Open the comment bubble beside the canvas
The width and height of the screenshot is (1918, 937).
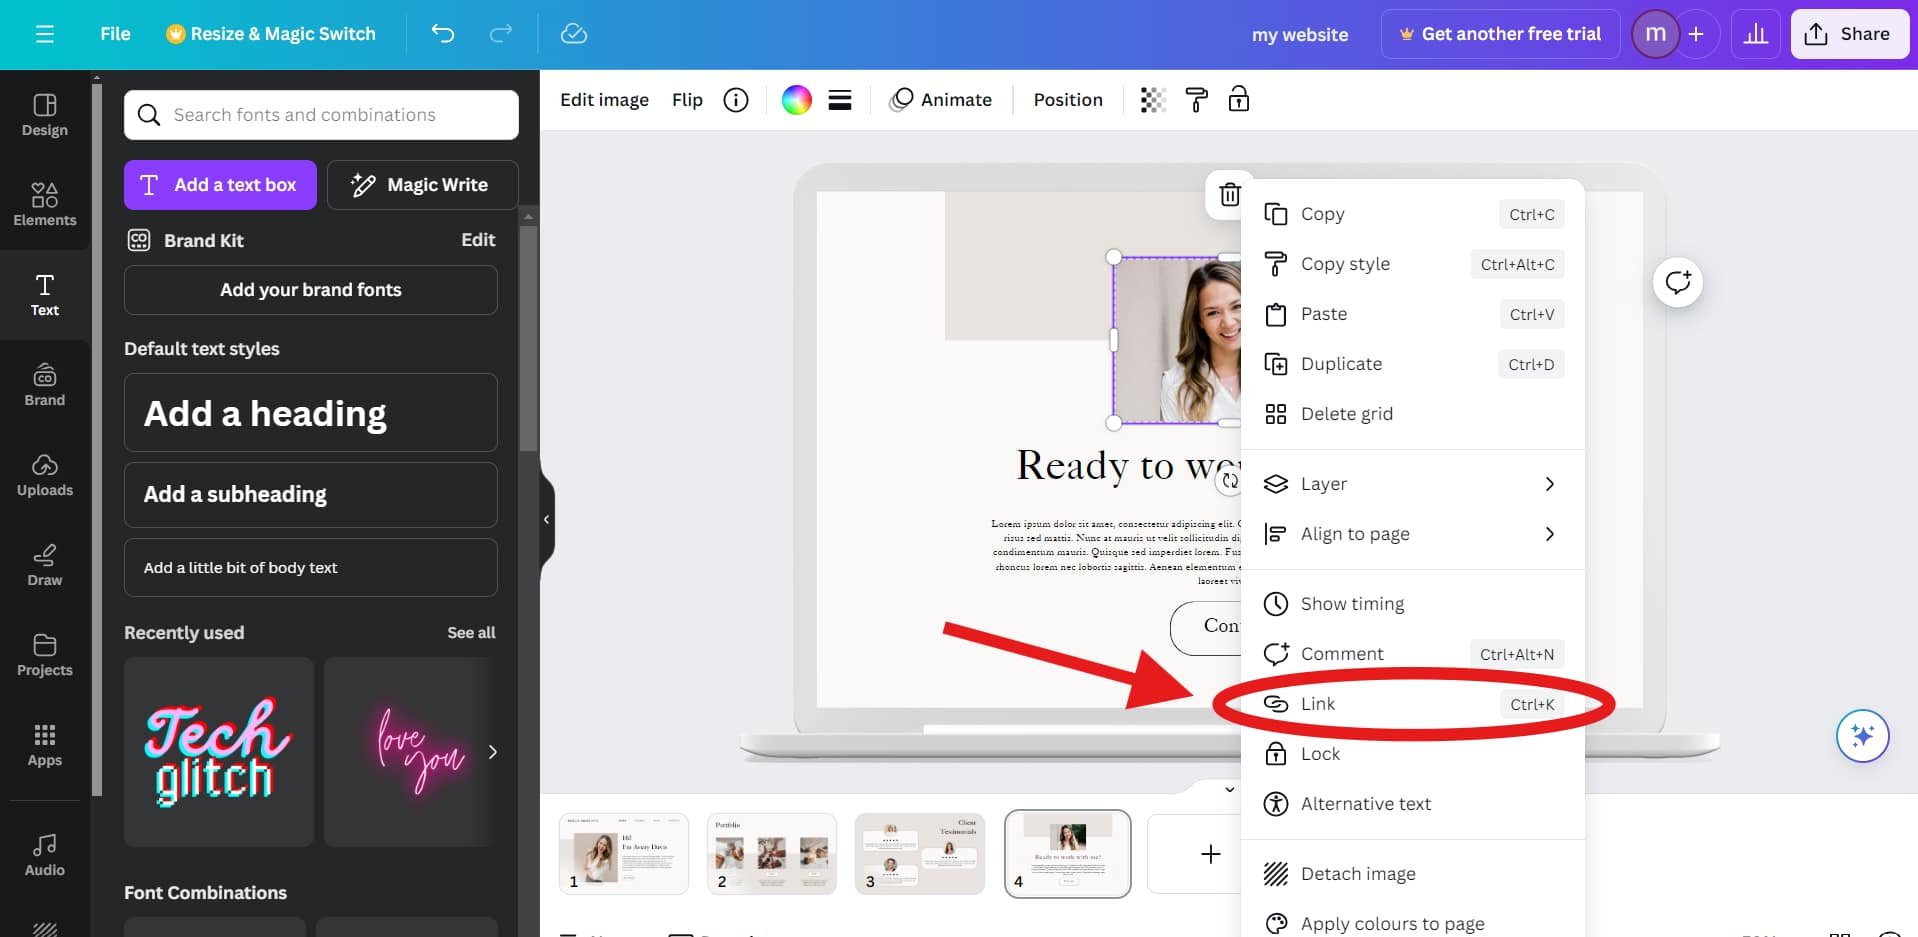point(1677,282)
